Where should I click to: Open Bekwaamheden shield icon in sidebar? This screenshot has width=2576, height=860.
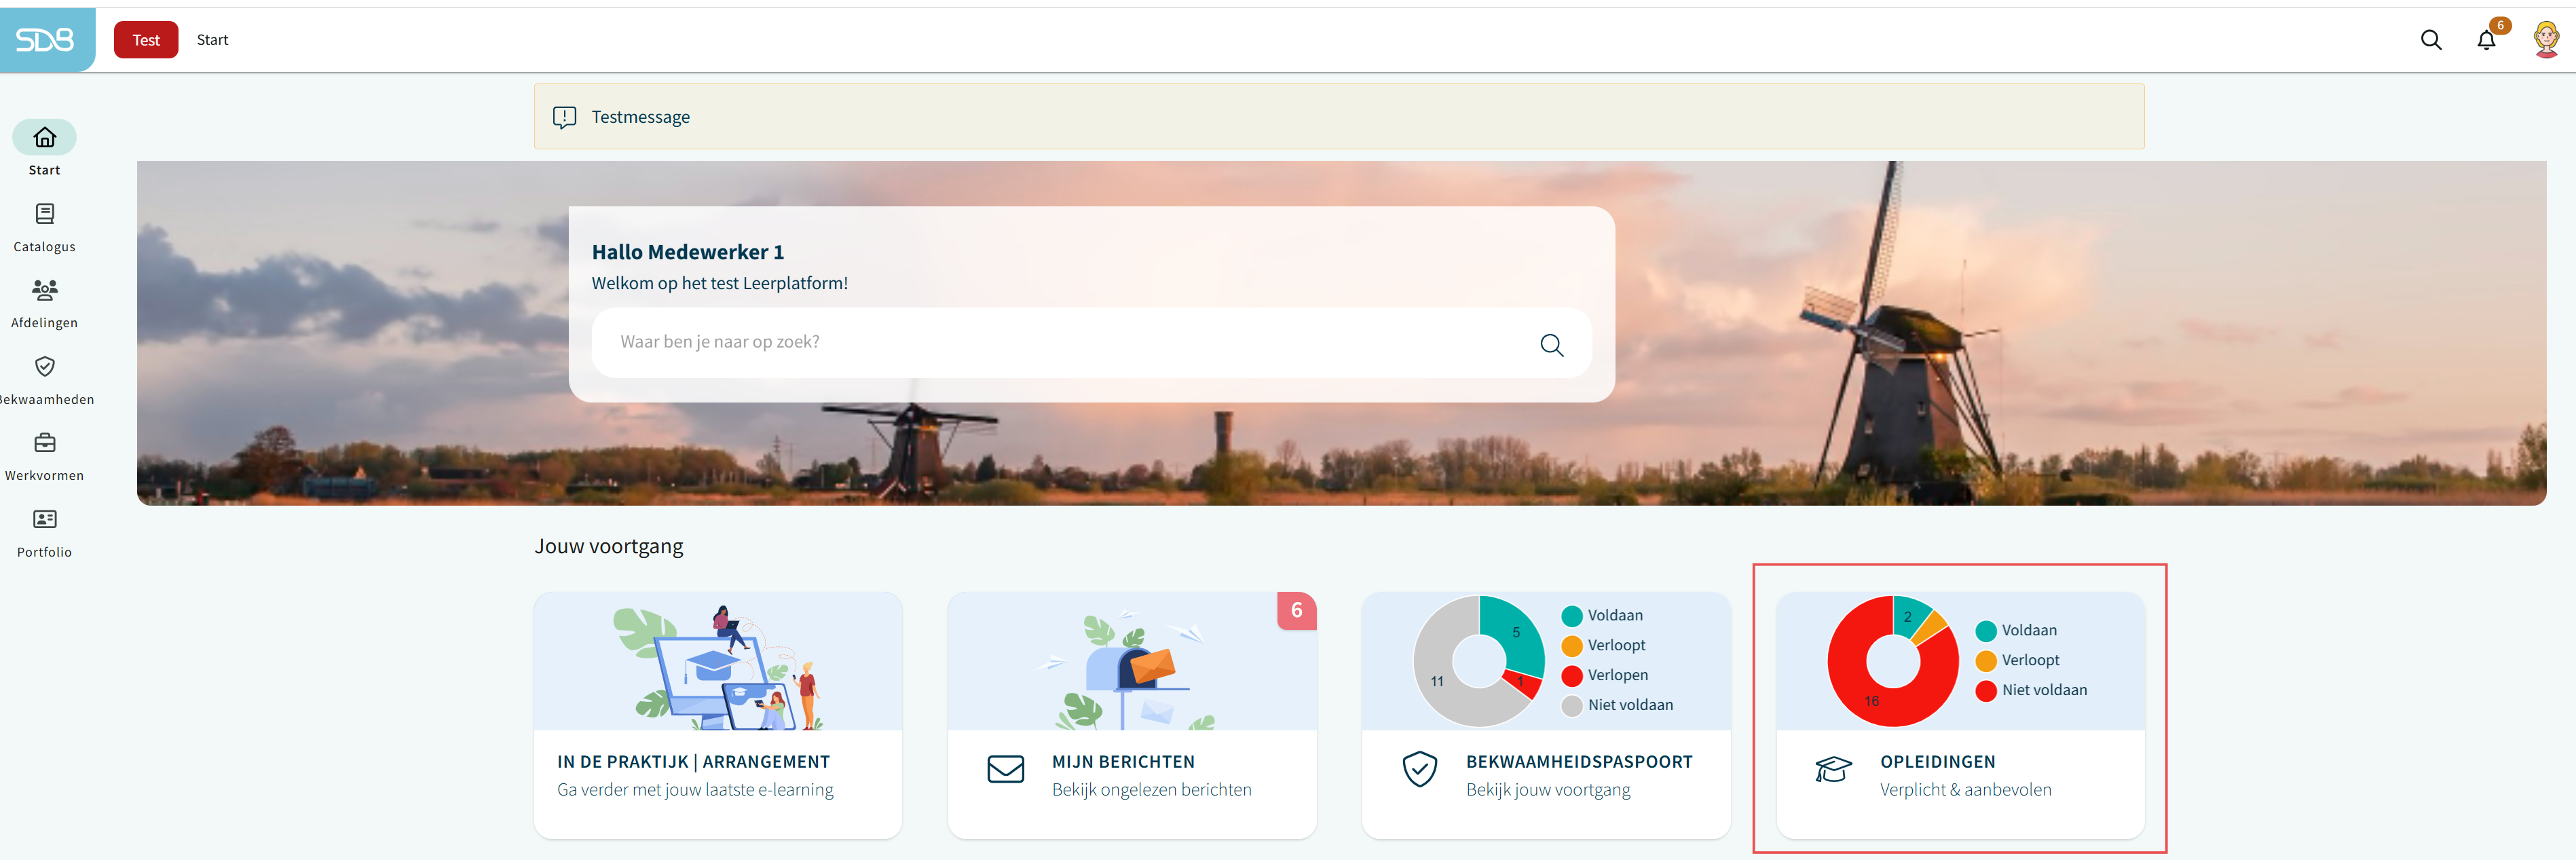coord(44,367)
